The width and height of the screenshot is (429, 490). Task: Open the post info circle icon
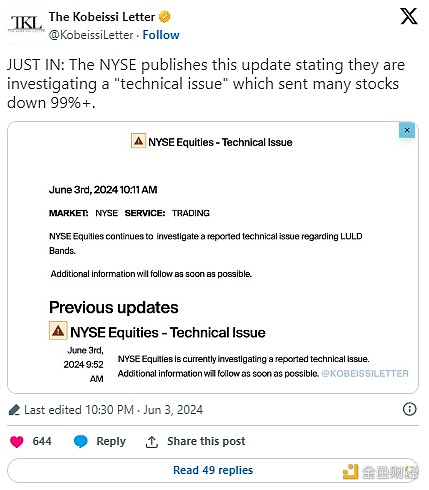click(410, 409)
